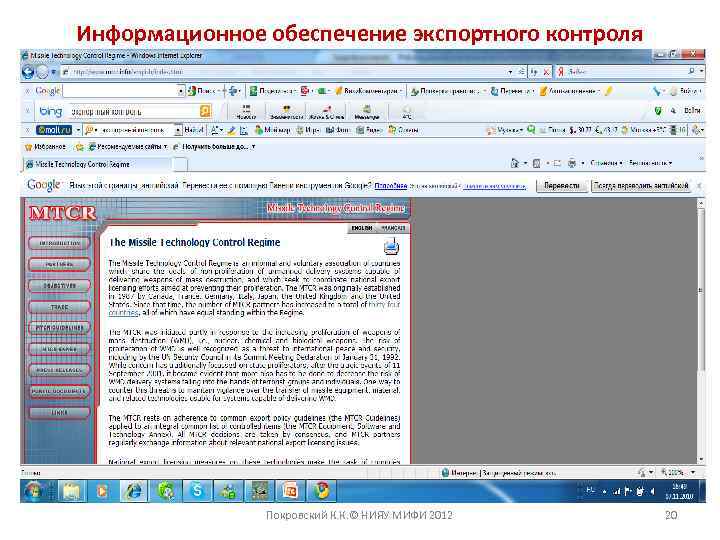Screen dimensions: 720x540
Task: Click the IE command bar printer icon
Action: pos(572,163)
